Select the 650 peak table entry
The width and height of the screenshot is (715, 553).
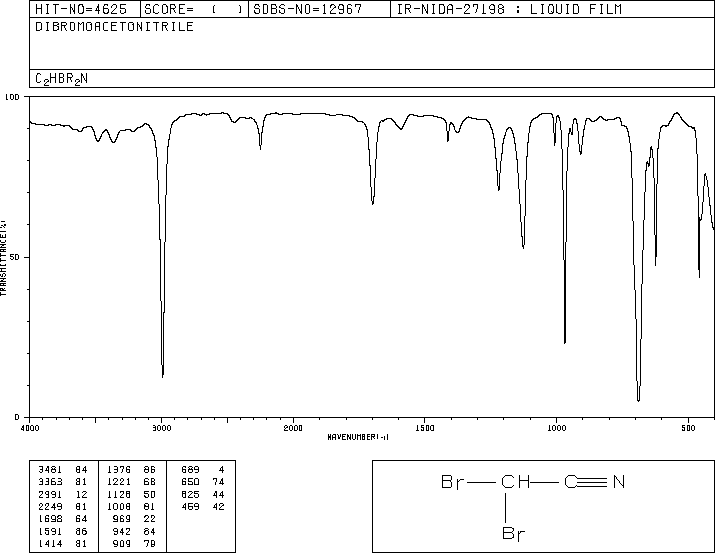pyautogui.click(x=203, y=482)
